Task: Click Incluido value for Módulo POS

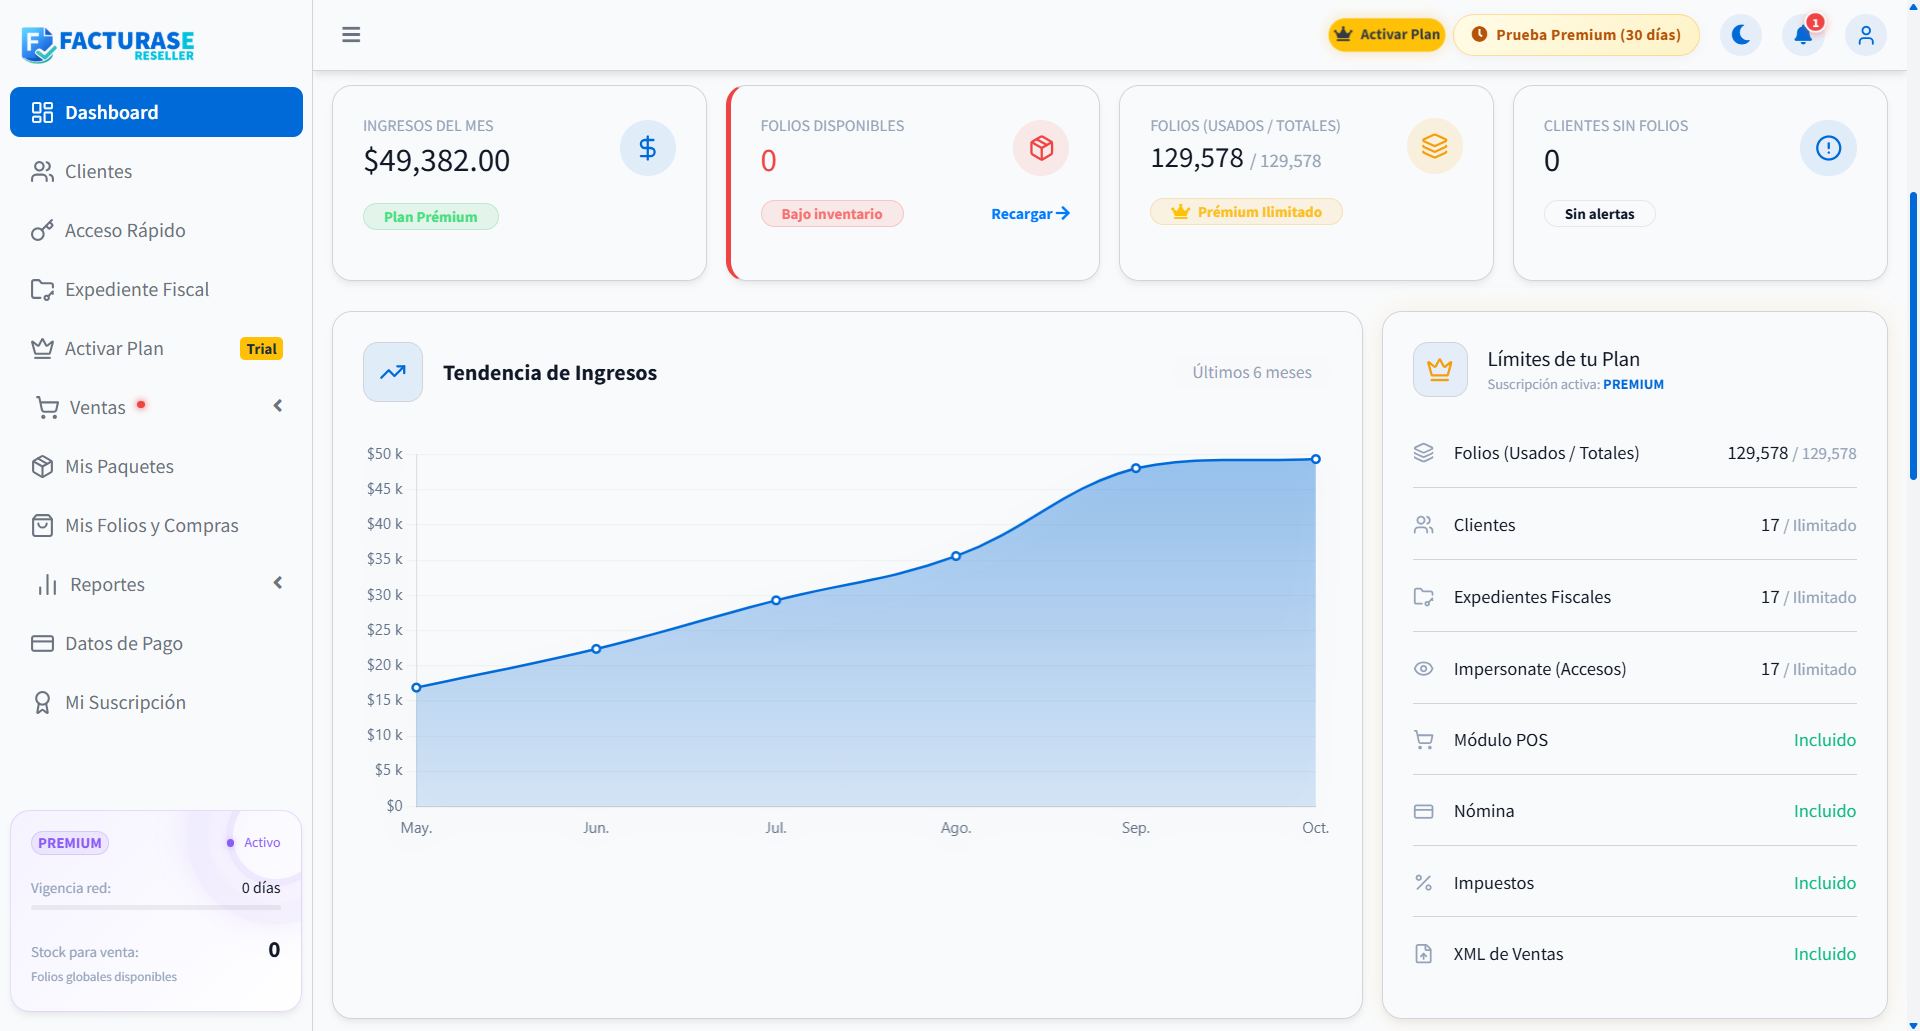Action: [x=1825, y=740]
